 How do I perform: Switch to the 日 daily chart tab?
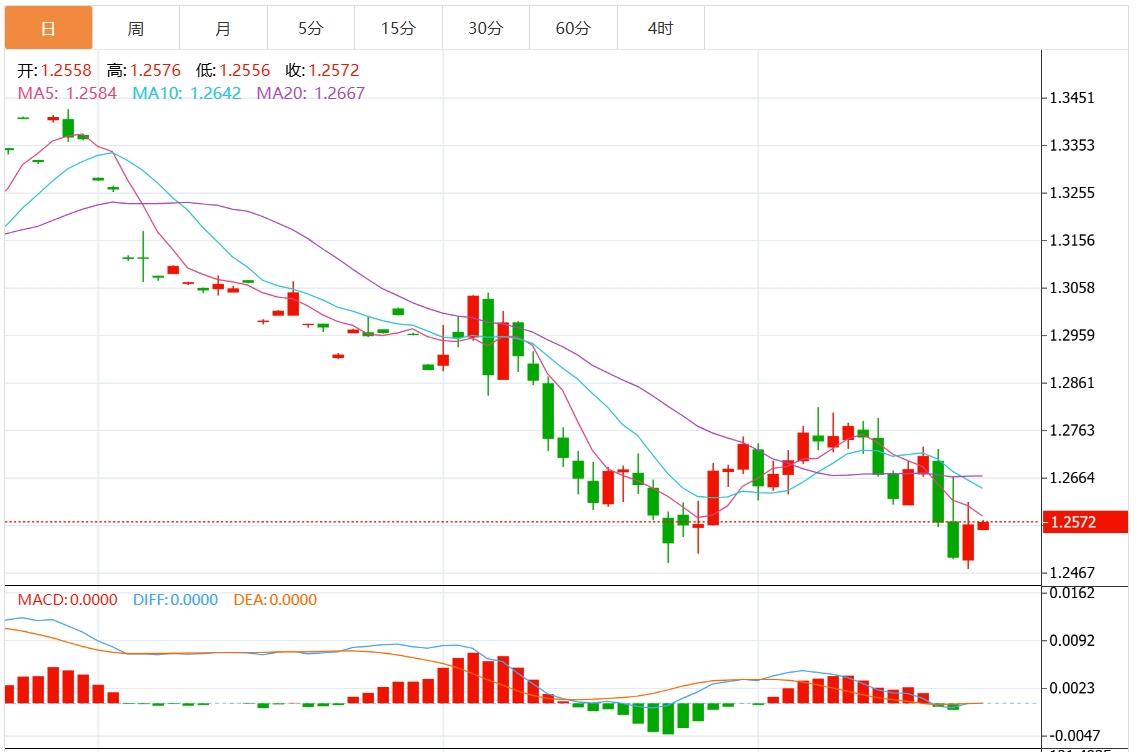pos(48,28)
